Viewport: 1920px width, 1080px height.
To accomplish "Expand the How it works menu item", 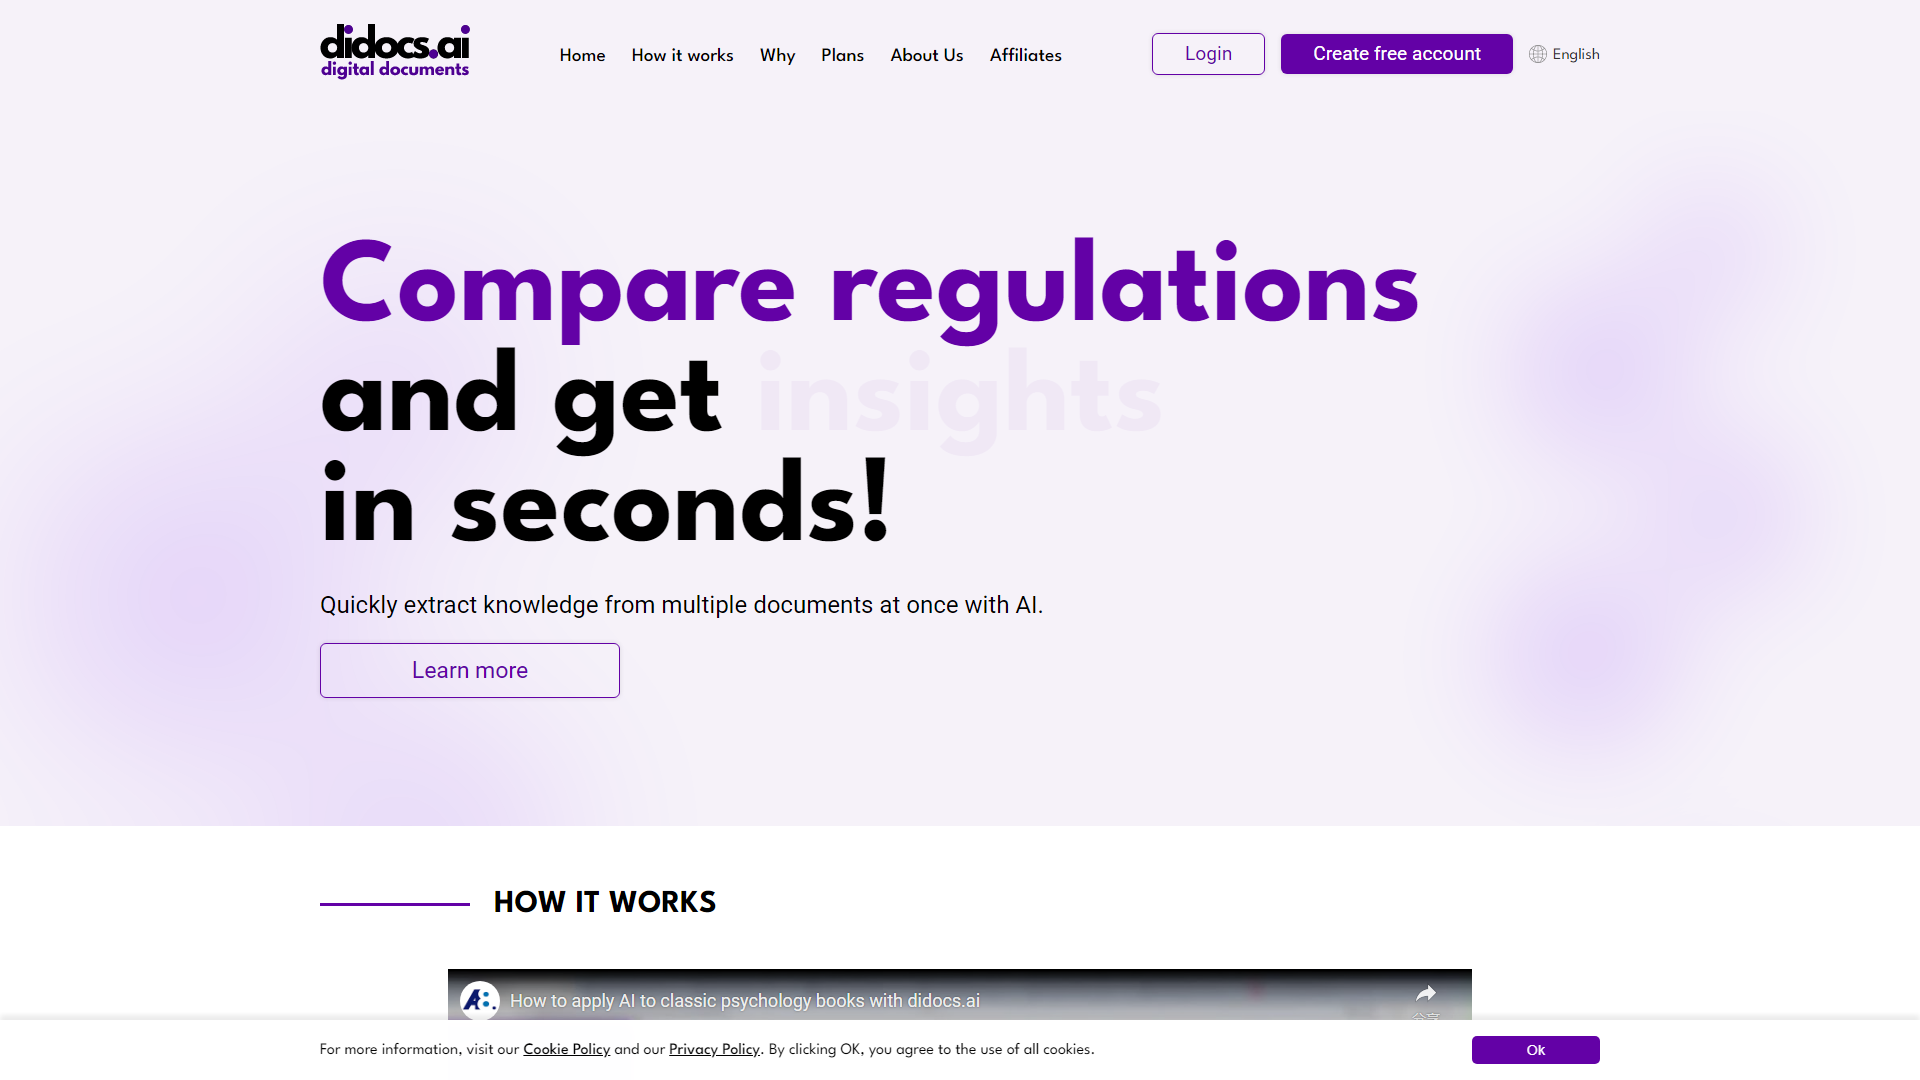I will pyautogui.click(x=682, y=54).
